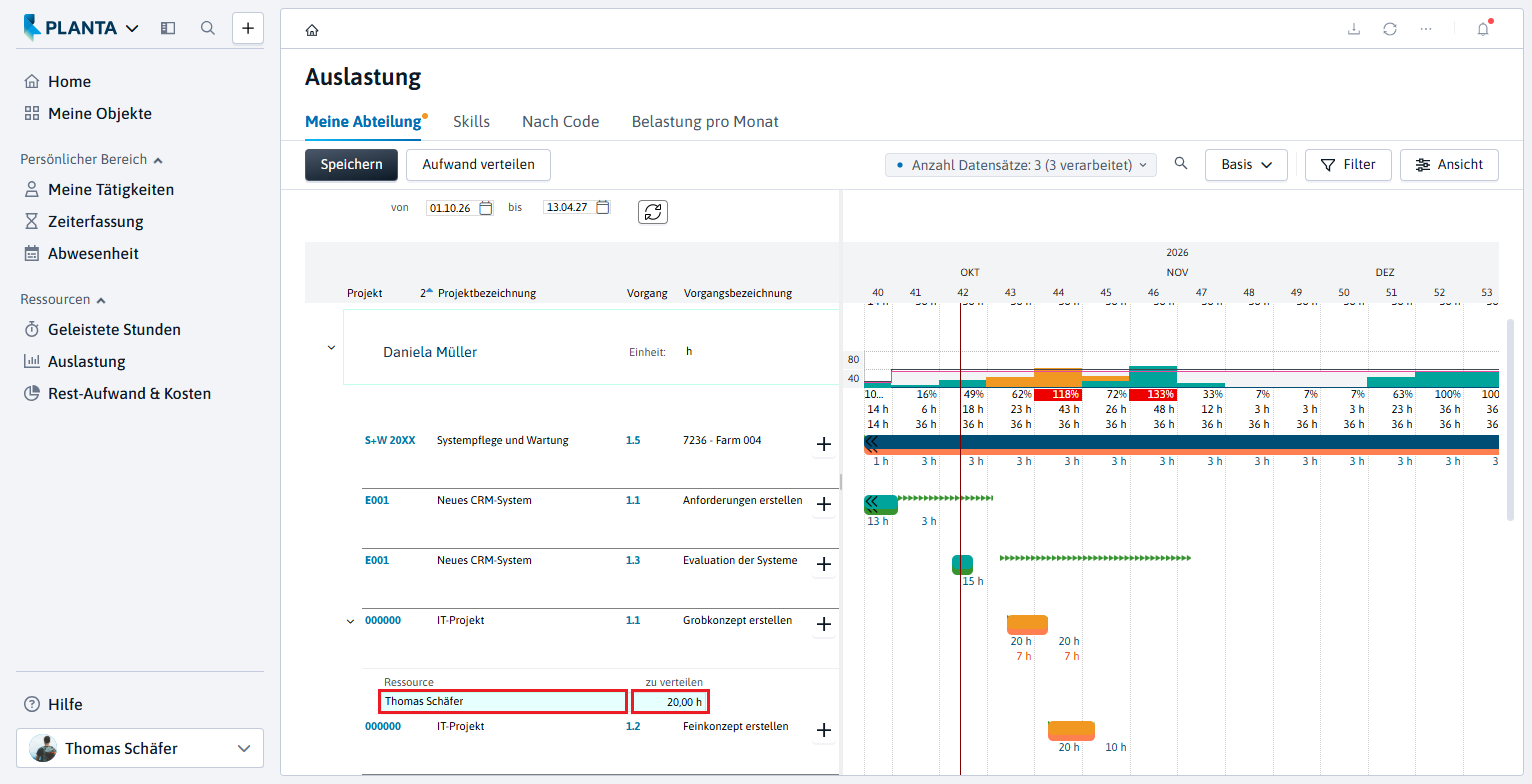Open calendar picker for the 'von' date

486,208
